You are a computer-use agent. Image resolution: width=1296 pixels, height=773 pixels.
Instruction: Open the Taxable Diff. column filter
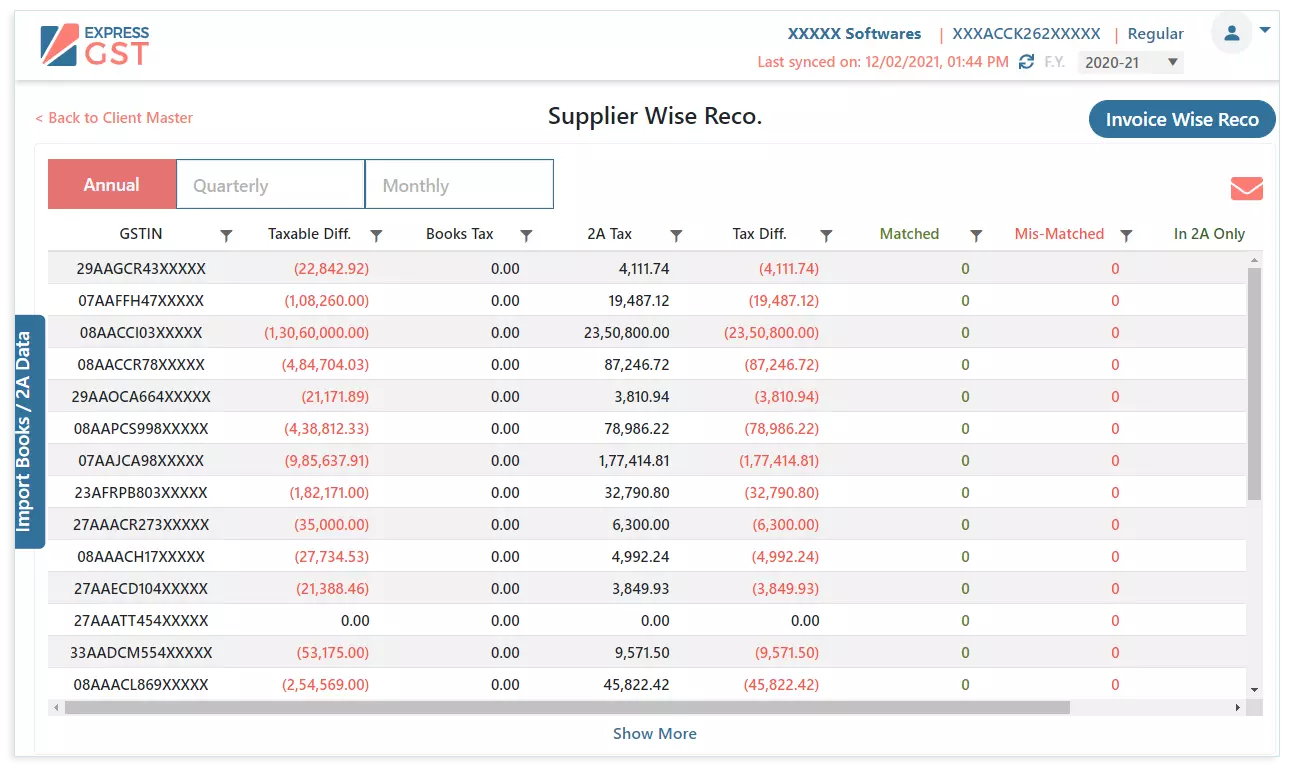pos(376,234)
